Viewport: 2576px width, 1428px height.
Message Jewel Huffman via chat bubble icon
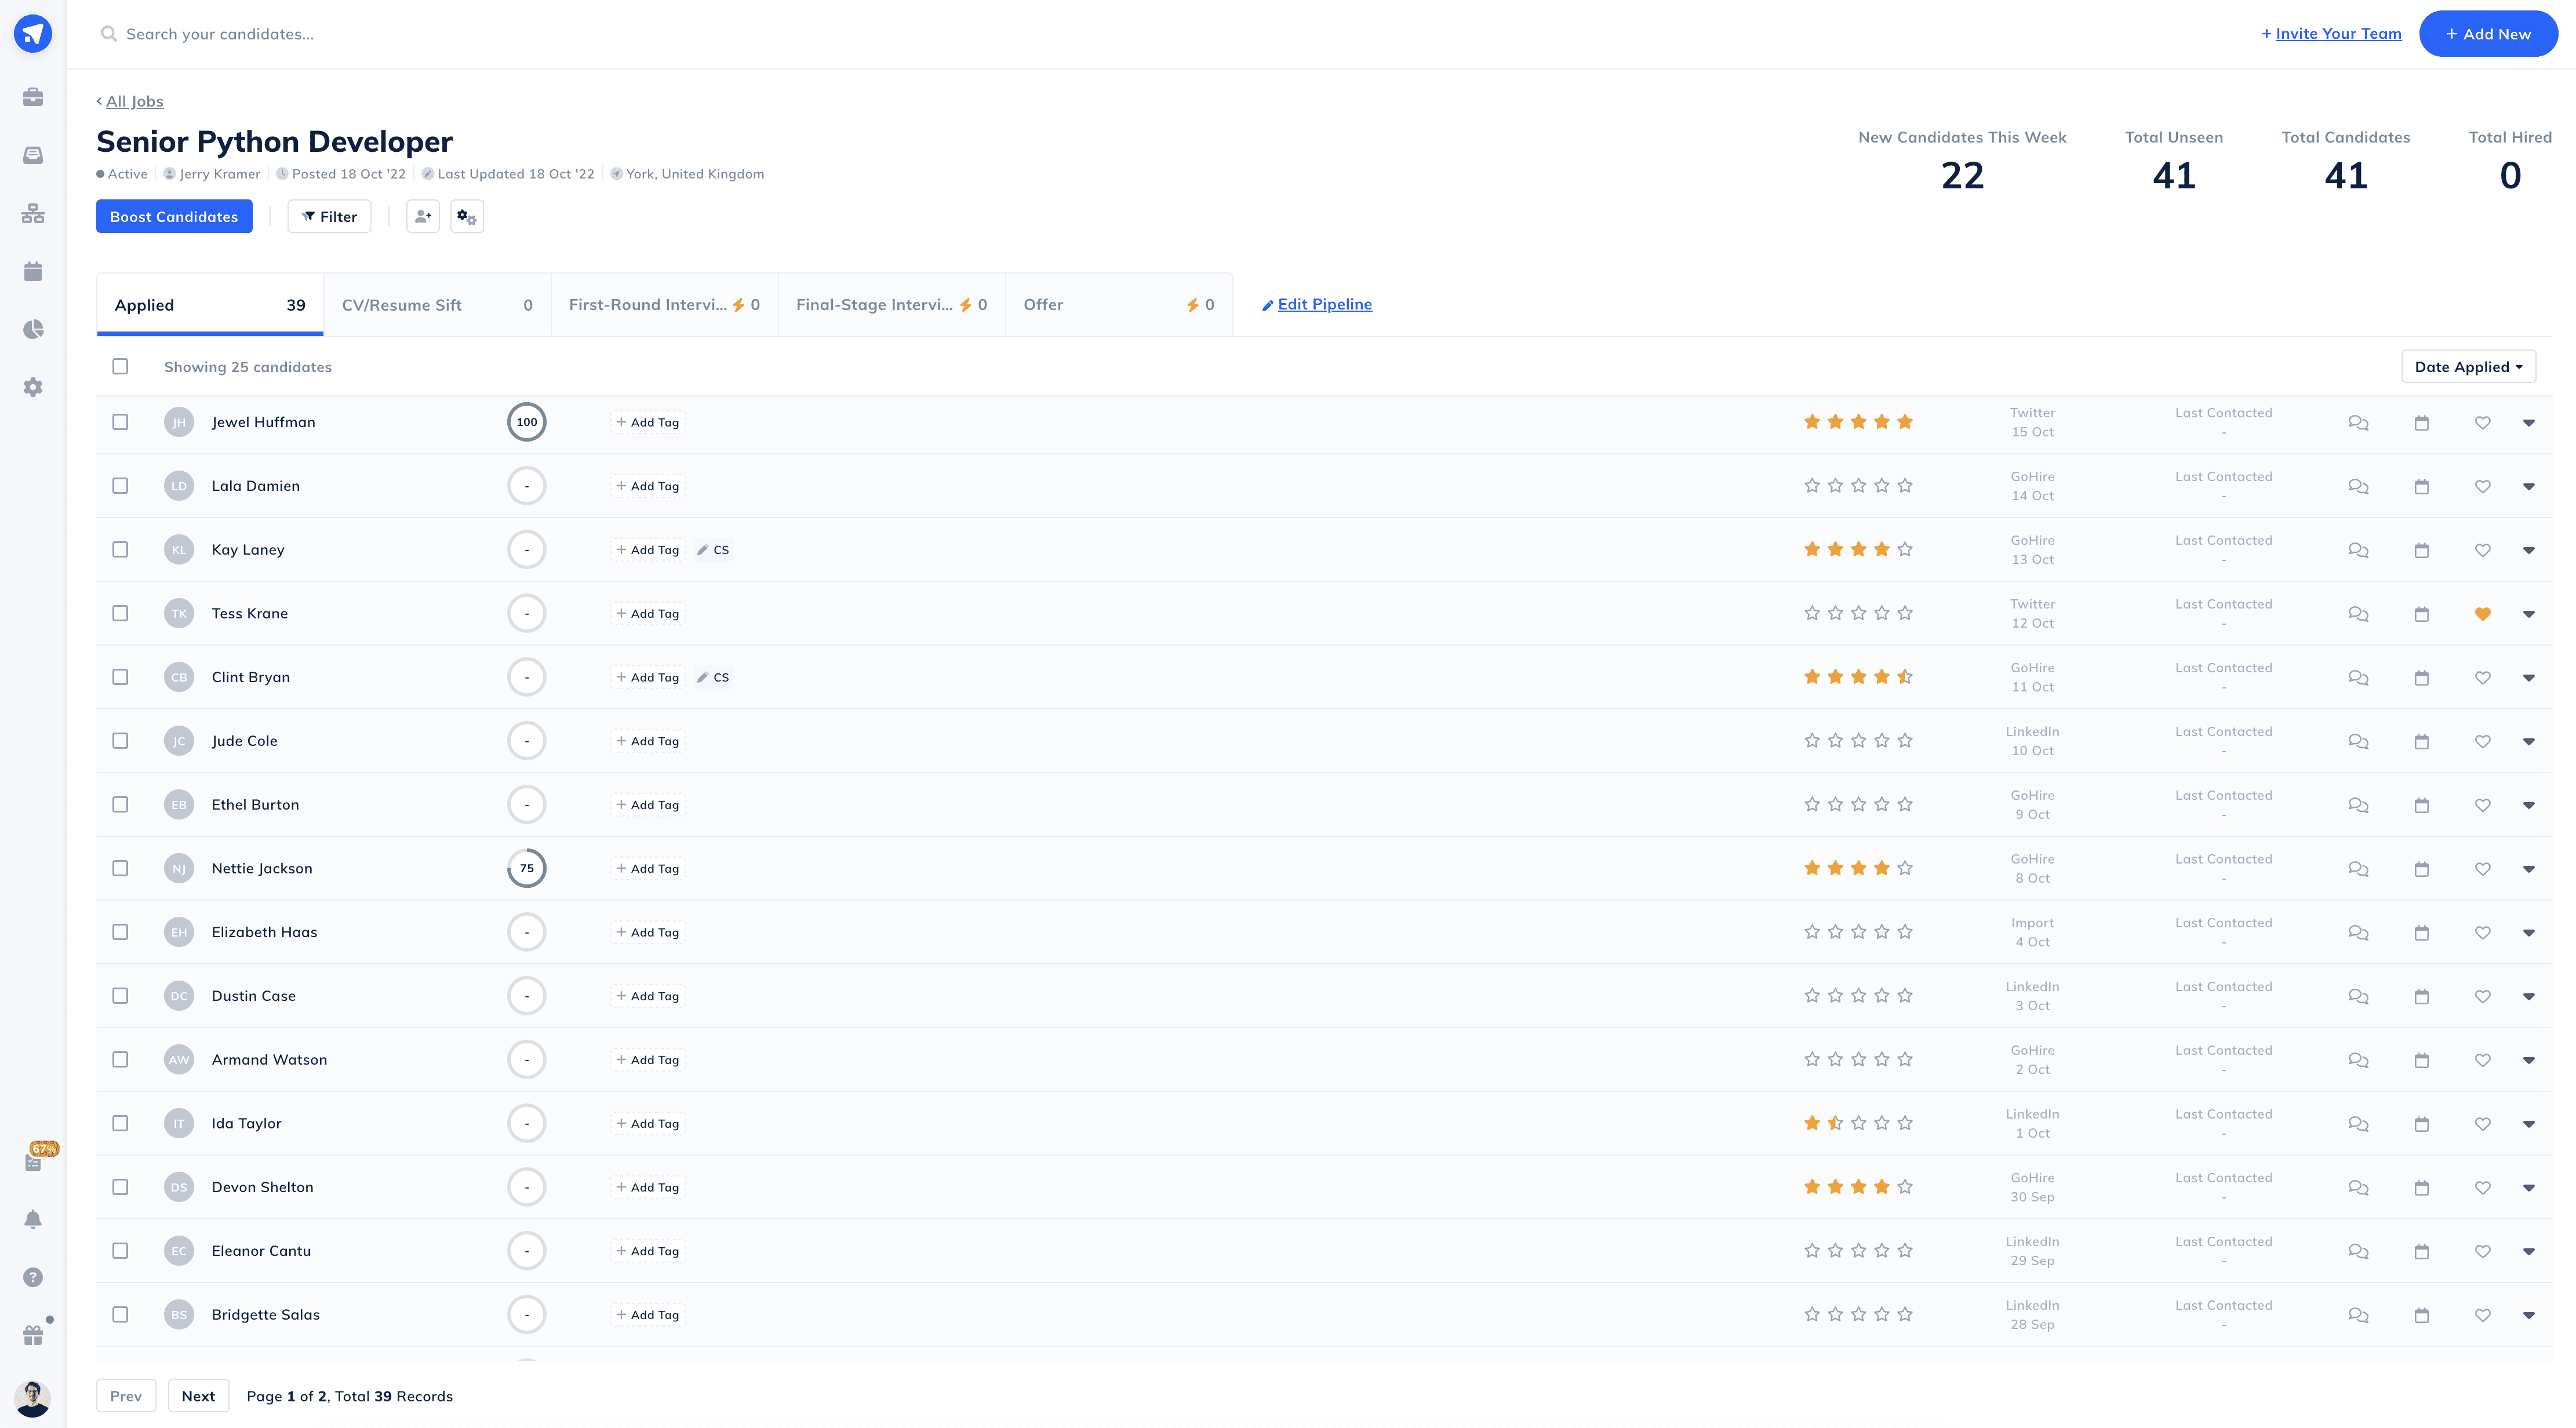pyautogui.click(x=2358, y=422)
